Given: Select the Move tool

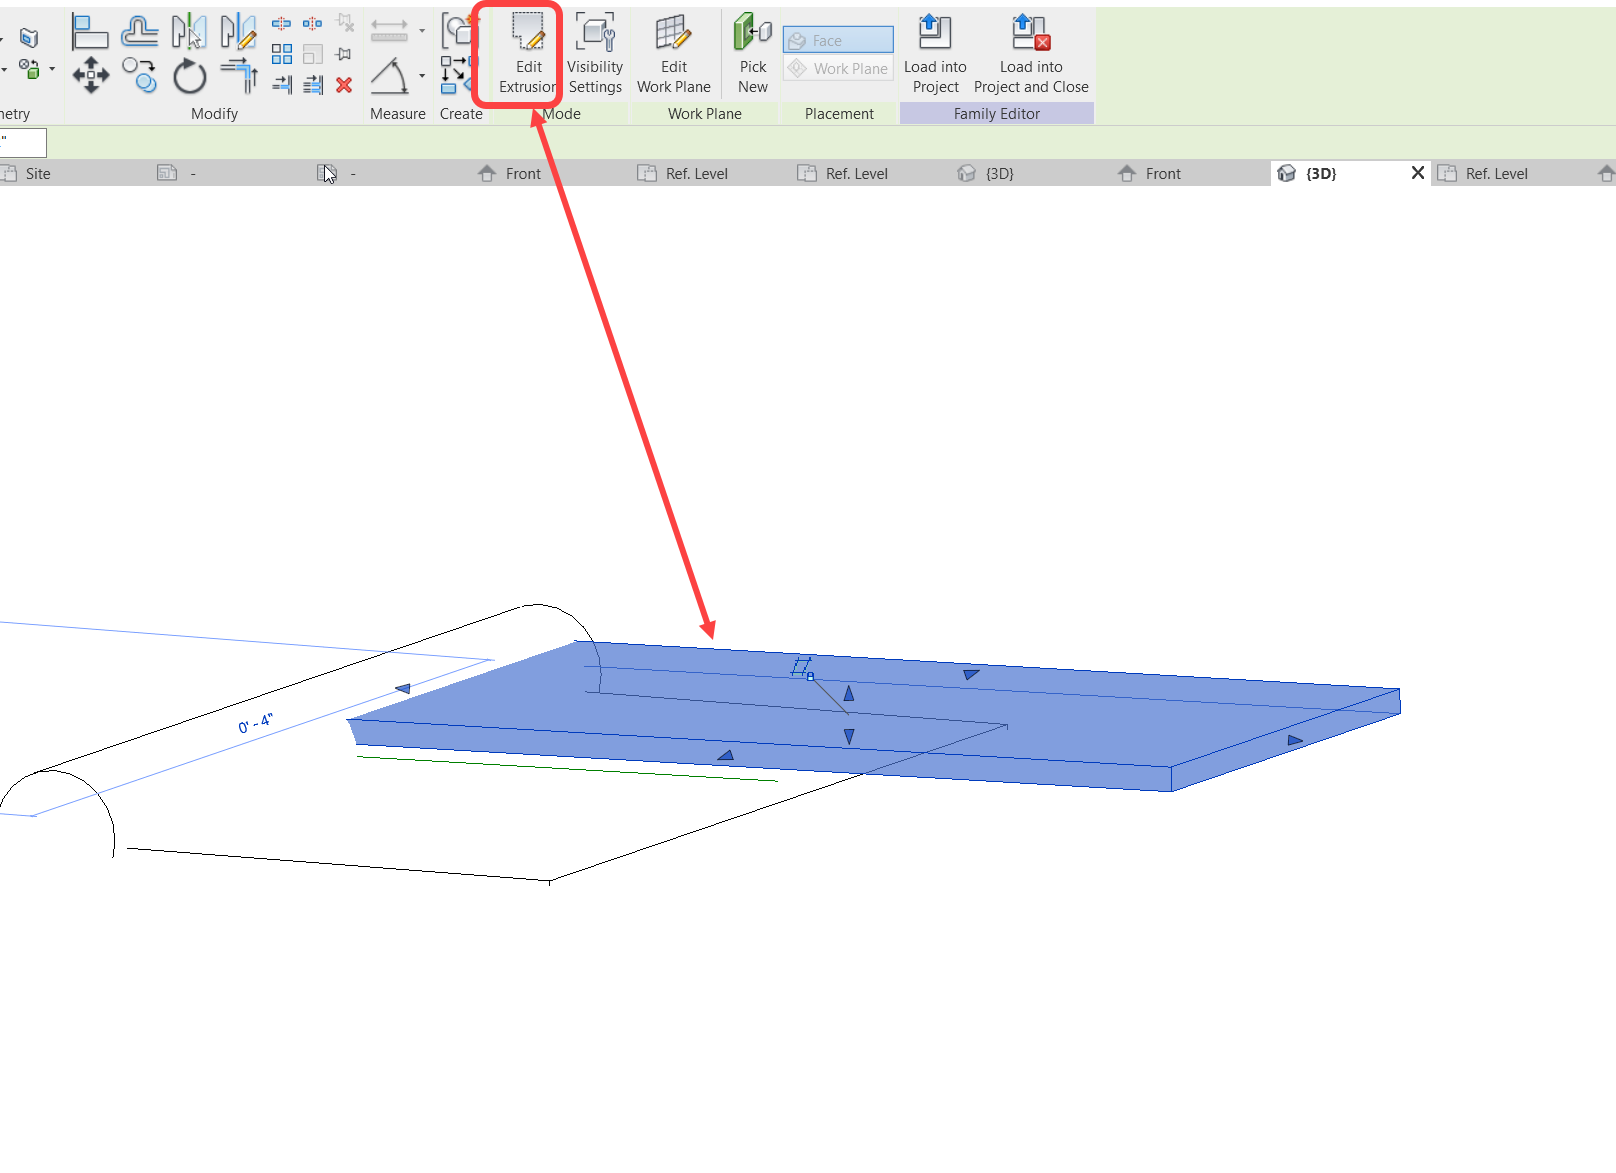Looking at the screenshot, I should pyautogui.click(x=90, y=75).
